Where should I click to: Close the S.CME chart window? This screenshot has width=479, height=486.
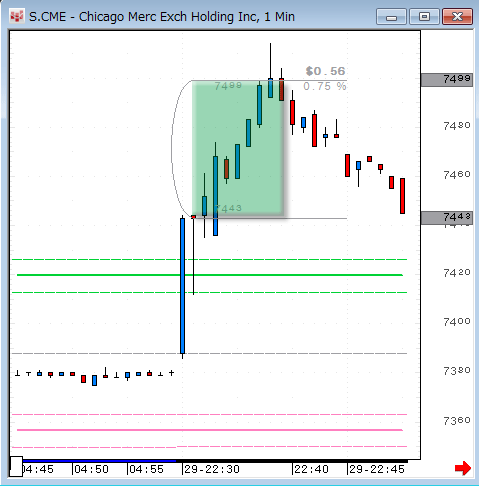click(x=457, y=17)
